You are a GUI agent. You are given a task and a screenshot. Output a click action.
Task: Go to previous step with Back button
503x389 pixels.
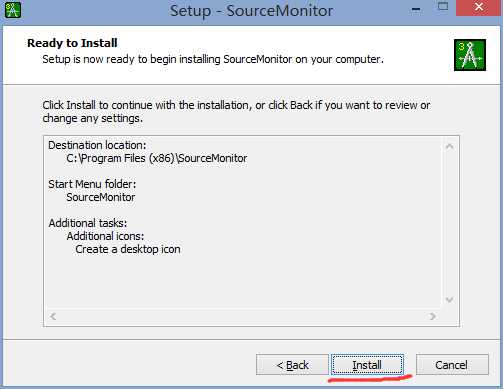pyautogui.click(x=292, y=365)
